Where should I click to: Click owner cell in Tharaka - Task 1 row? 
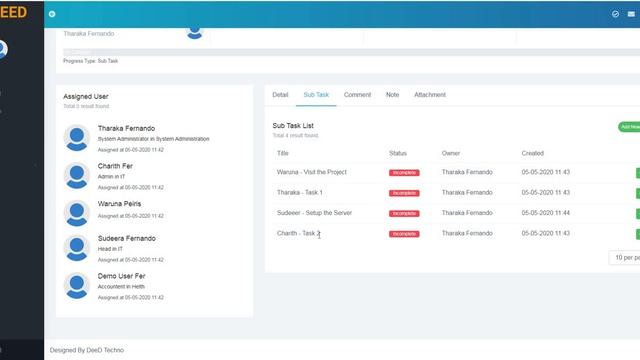[x=467, y=193]
